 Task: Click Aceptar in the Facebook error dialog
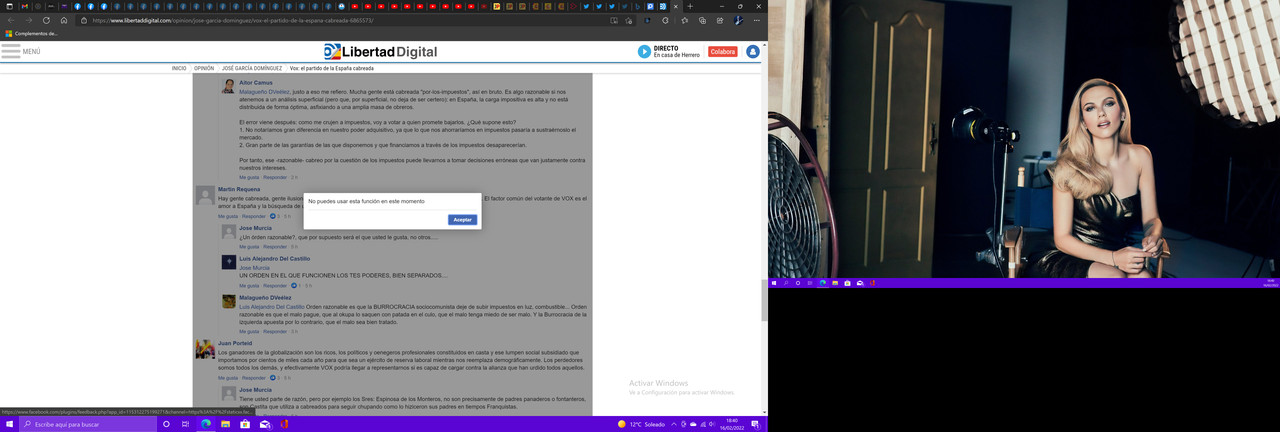click(x=462, y=219)
